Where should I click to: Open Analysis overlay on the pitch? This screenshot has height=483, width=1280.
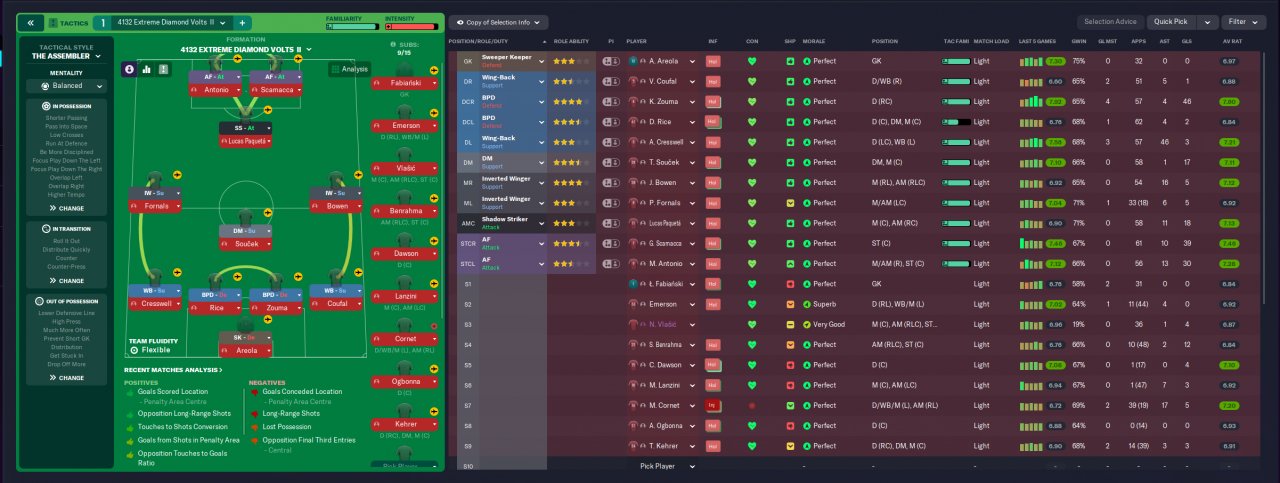pos(349,69)
